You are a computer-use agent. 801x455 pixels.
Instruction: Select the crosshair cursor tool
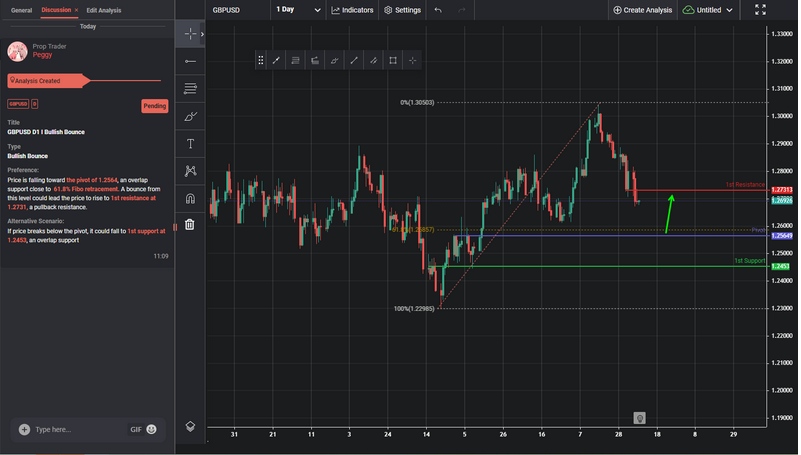click(x=190, y=34)
